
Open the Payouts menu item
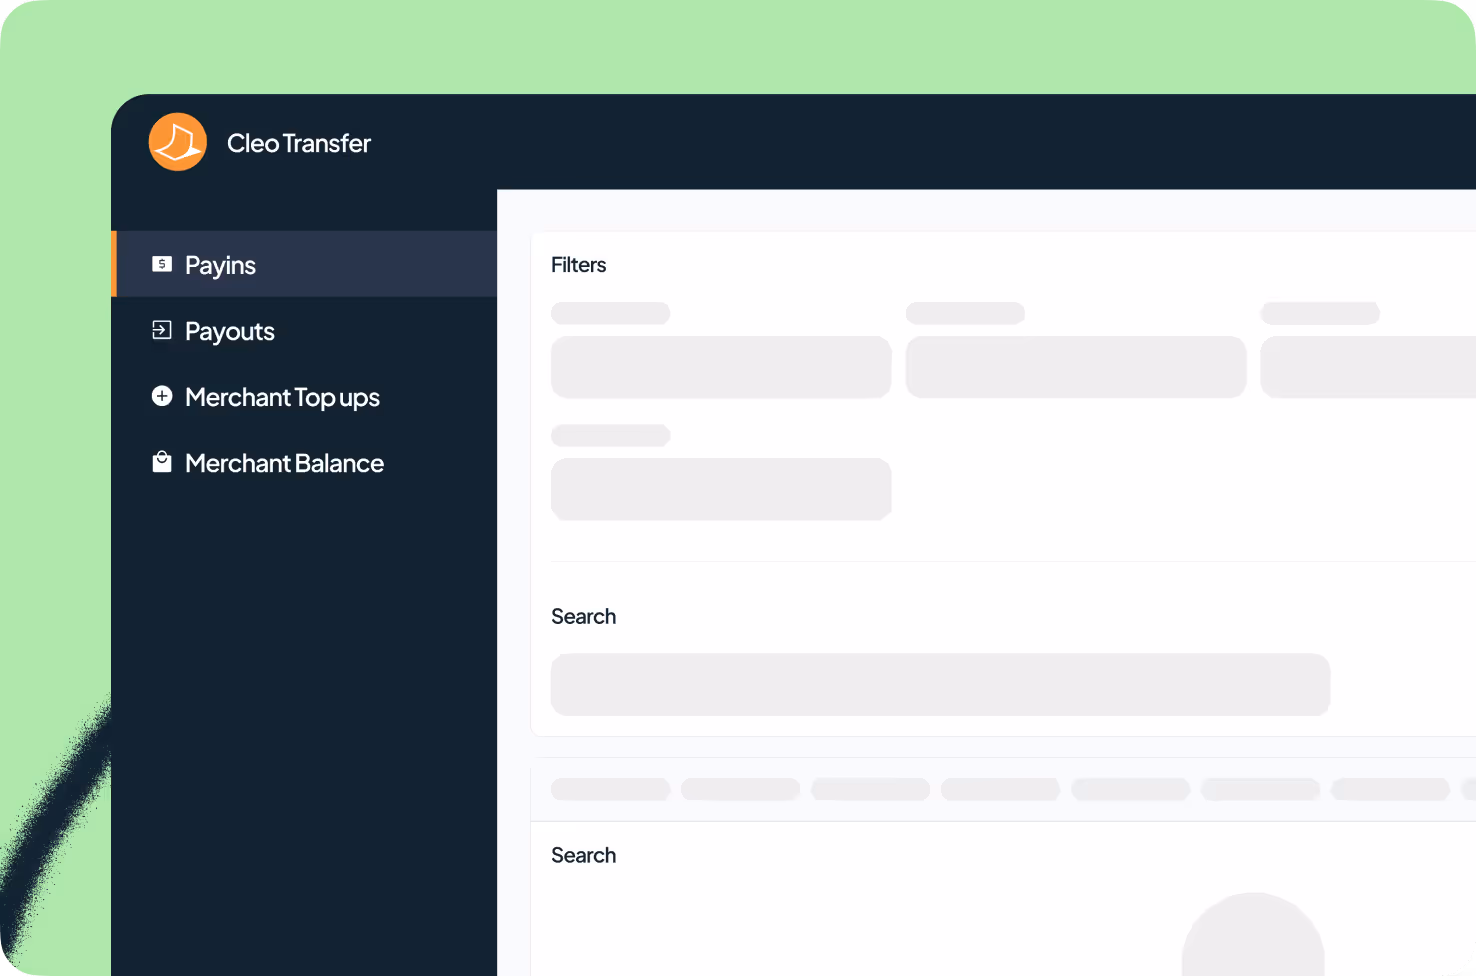point(304,330)
